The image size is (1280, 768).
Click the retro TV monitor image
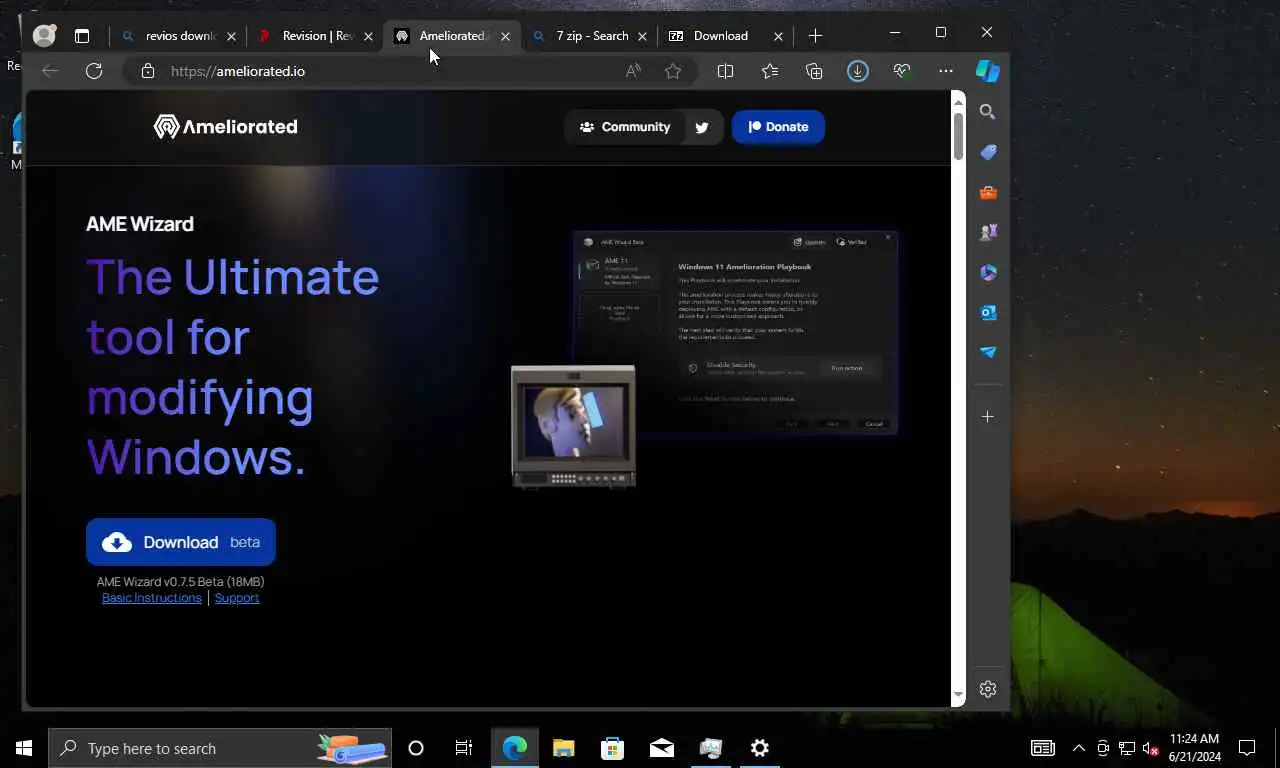click(573, 427)
